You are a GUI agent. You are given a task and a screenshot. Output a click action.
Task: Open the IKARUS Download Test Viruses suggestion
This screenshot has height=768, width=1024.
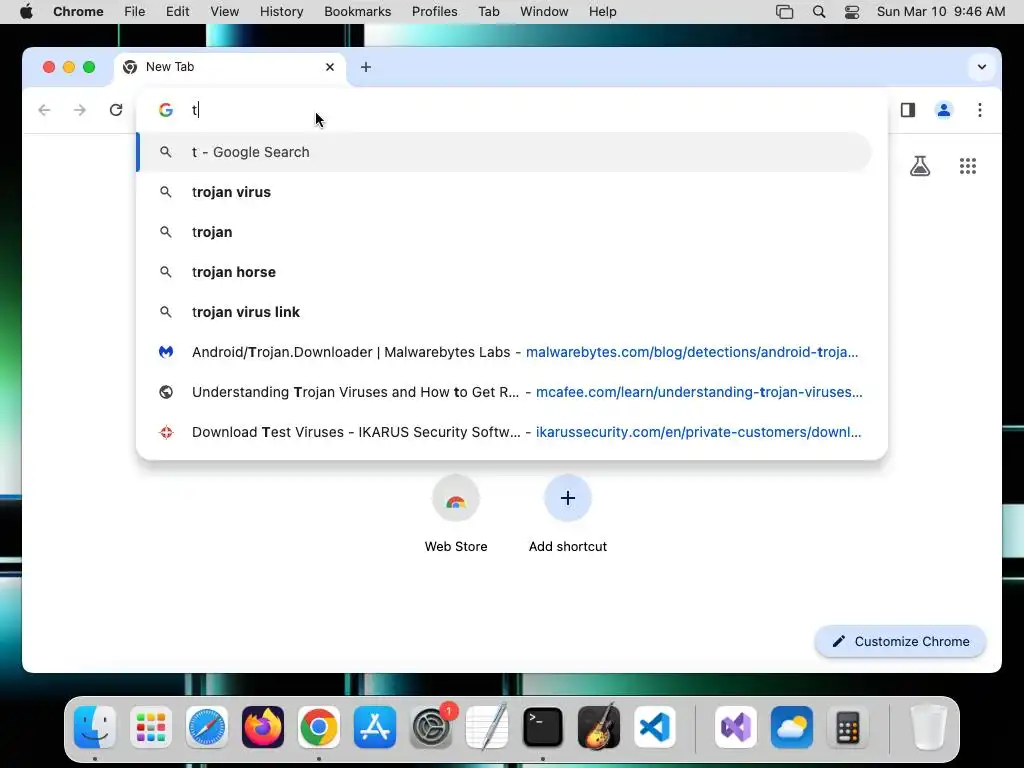tap(504, 432)
